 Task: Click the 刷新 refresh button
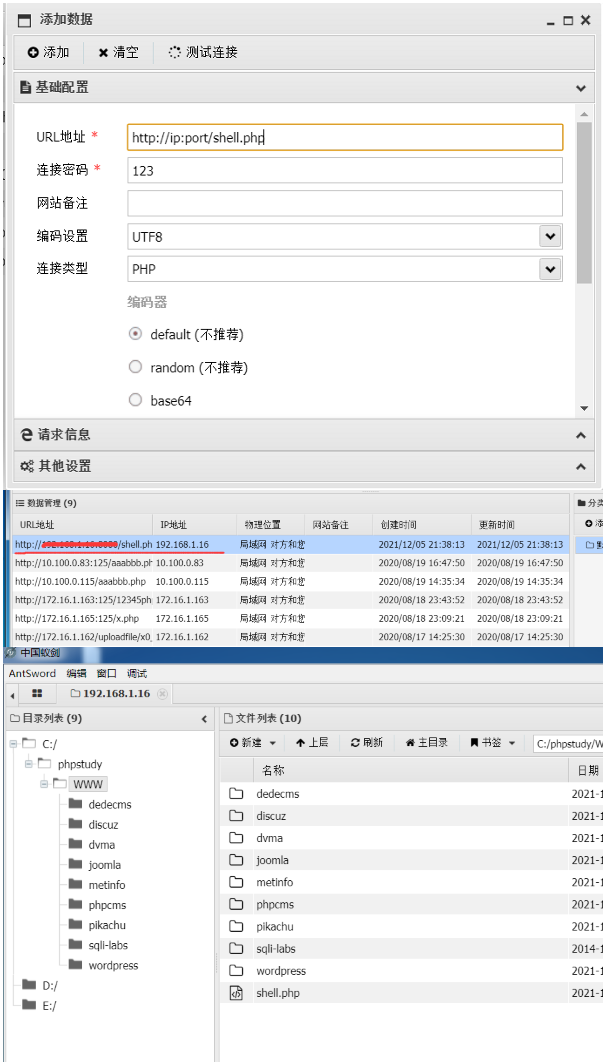coord(366,742)
